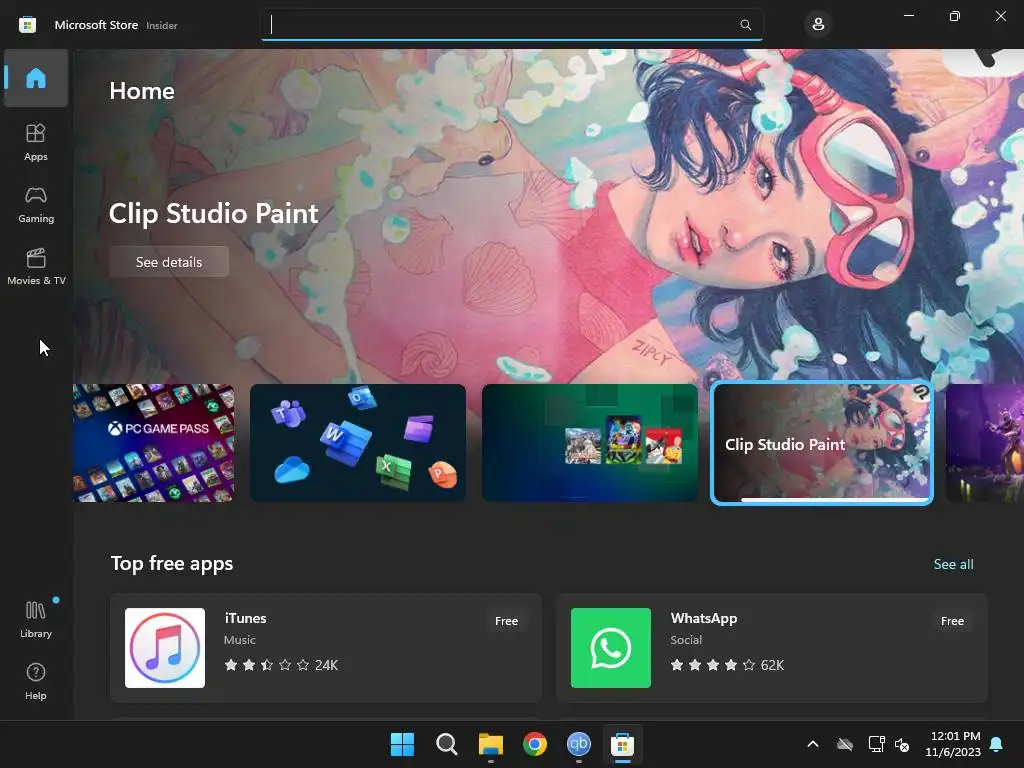Open the Apps section

coord(36,142)
